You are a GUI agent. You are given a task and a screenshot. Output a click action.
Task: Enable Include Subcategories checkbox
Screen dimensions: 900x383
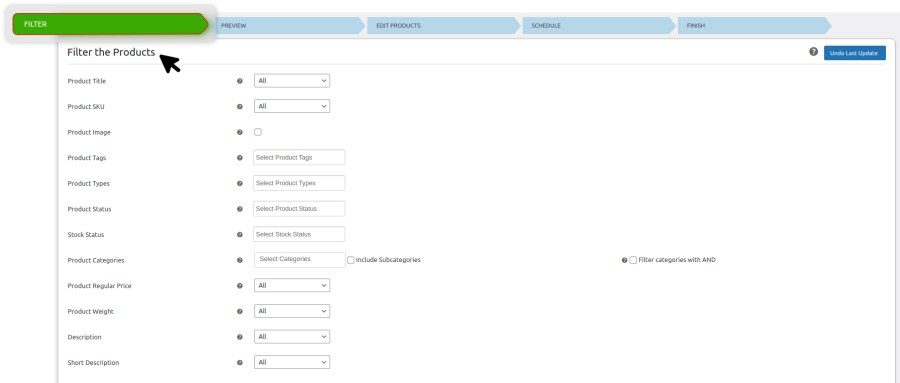coord(351,260)
